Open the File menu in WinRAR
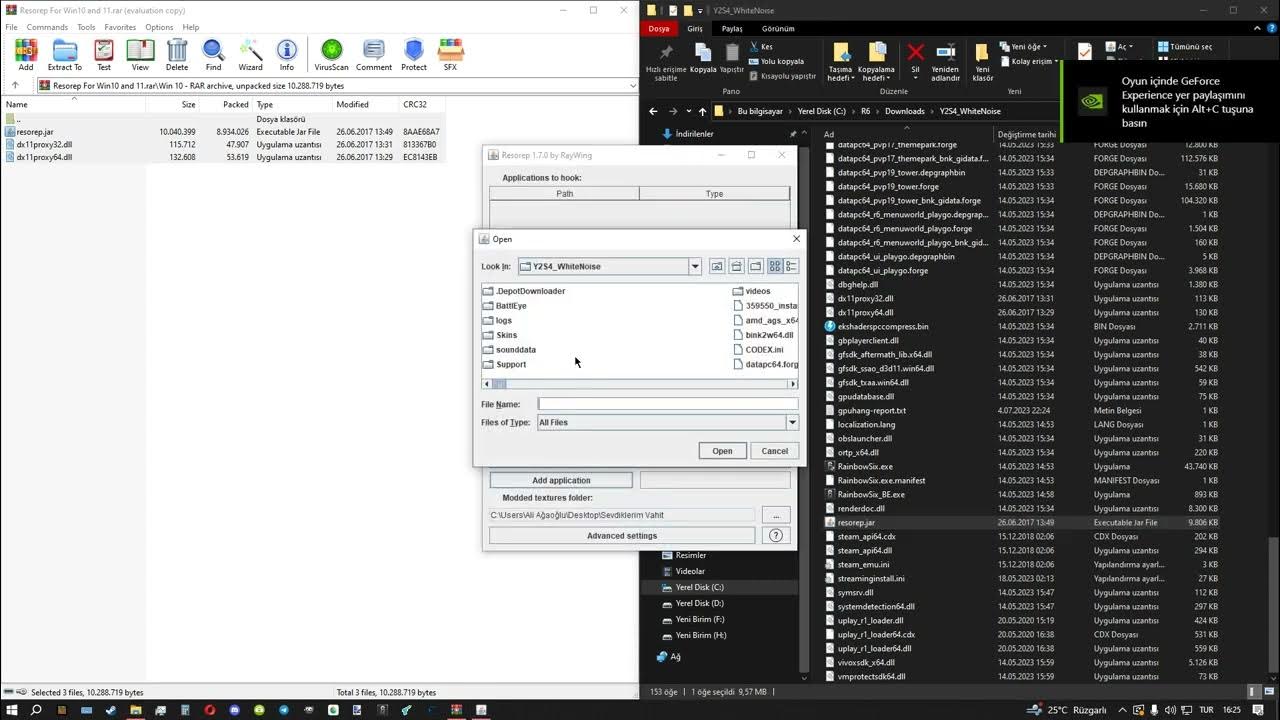The image size is (1280, 720). [12, 27]
